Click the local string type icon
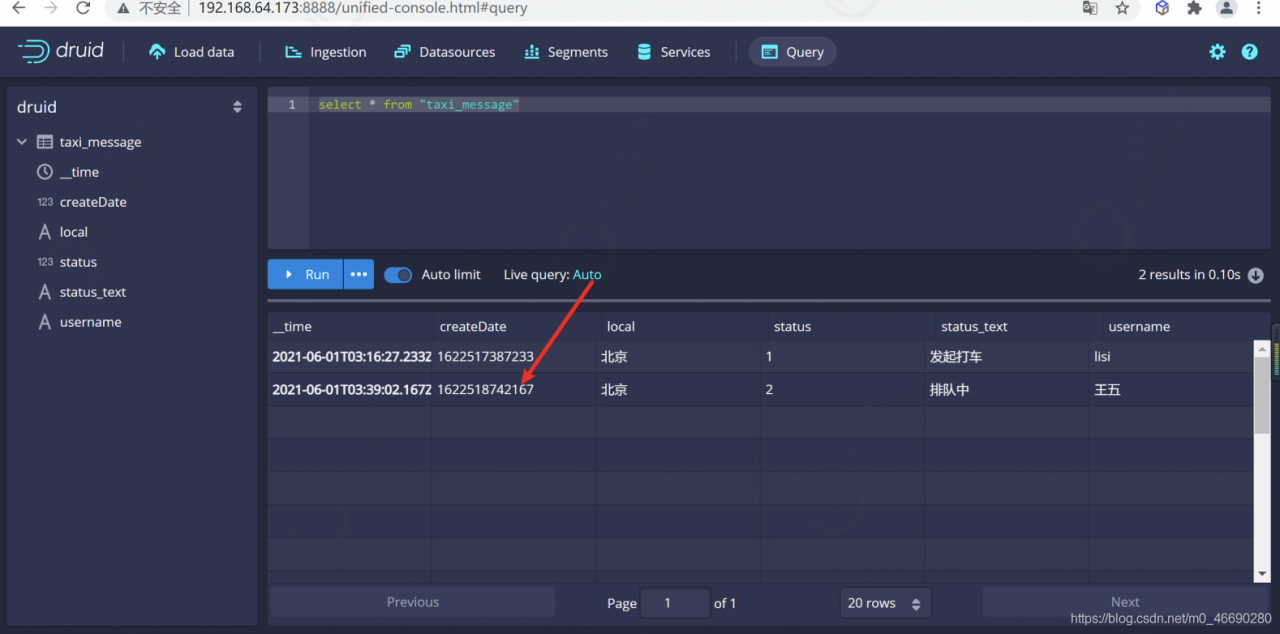Viewport: 1280px width, 634px height. click(x=45, y=232)
